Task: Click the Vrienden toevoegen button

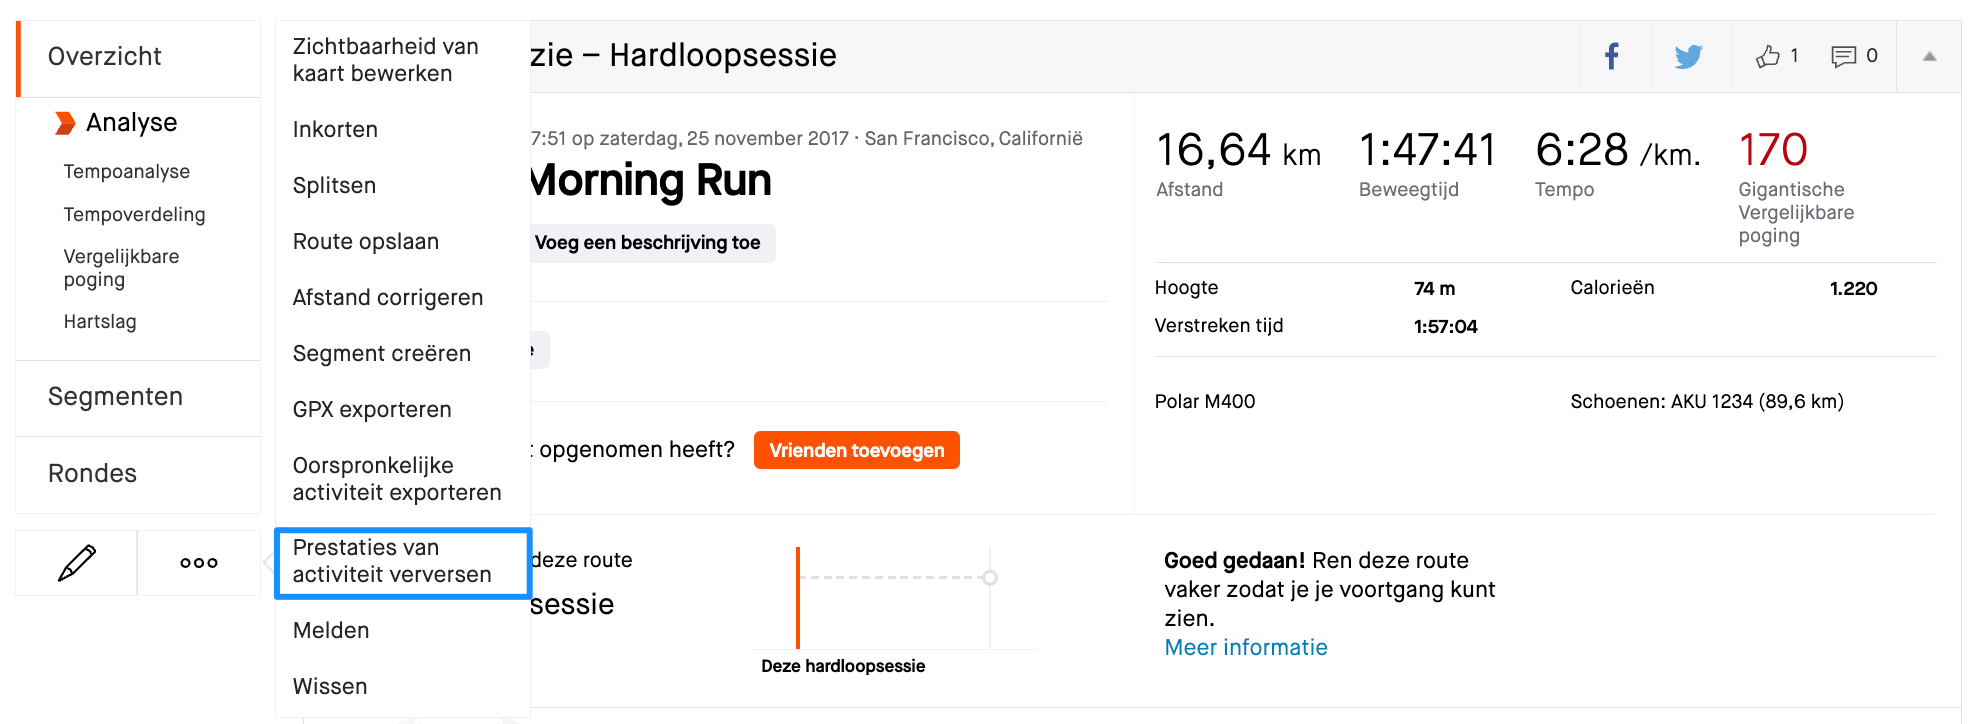Action: (857, 450)
